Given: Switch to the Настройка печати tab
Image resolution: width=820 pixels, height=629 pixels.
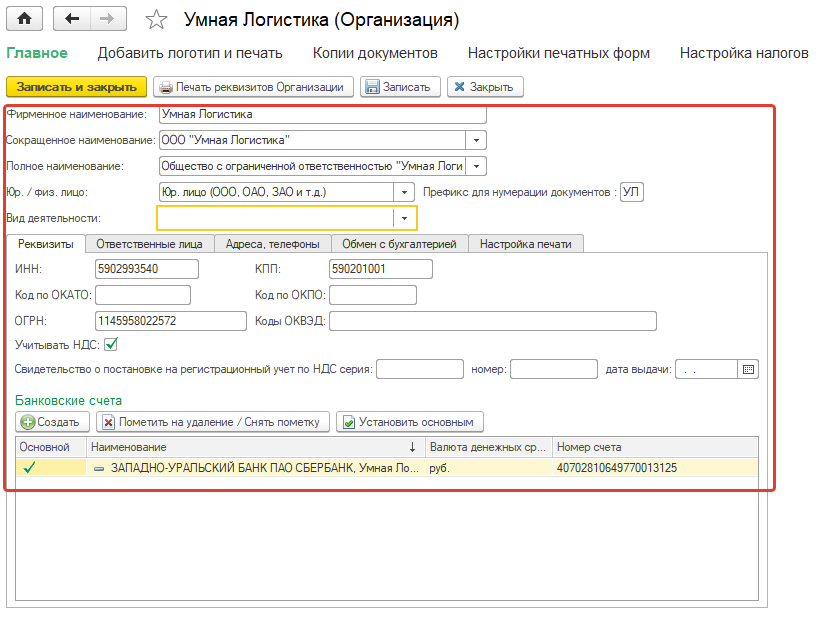Looking at the screenshot, I should coord(526,244).
